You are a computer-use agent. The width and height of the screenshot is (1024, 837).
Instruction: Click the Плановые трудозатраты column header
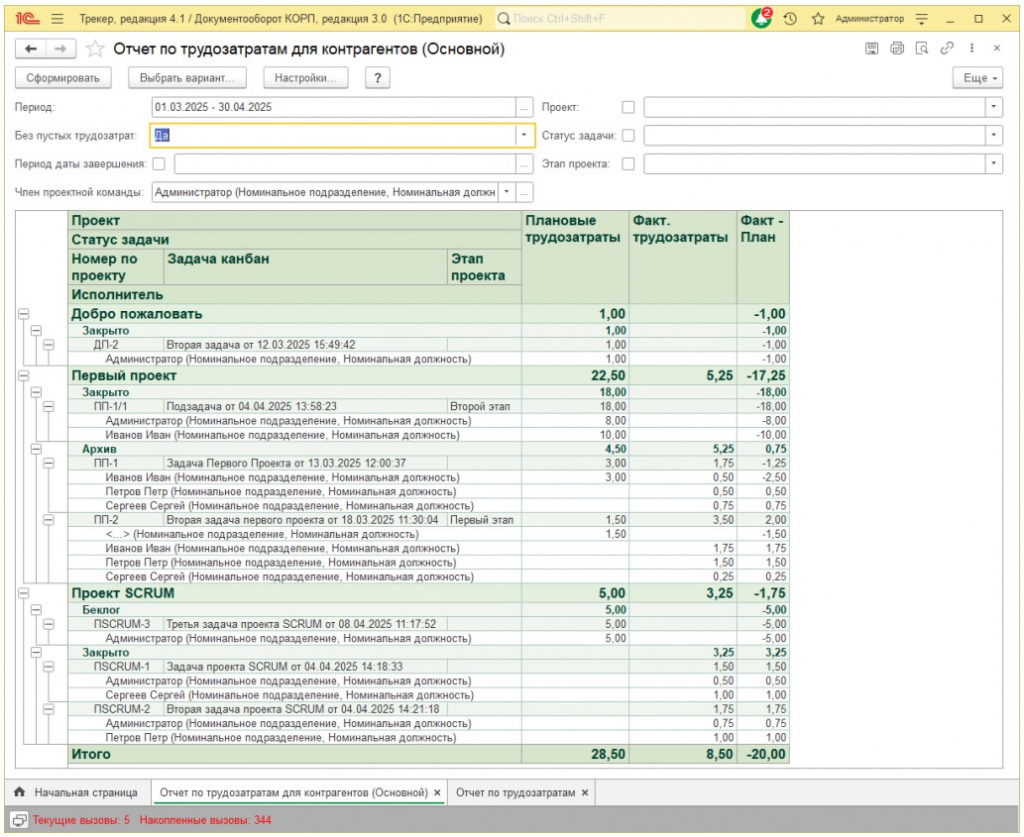tap(575, 257)
